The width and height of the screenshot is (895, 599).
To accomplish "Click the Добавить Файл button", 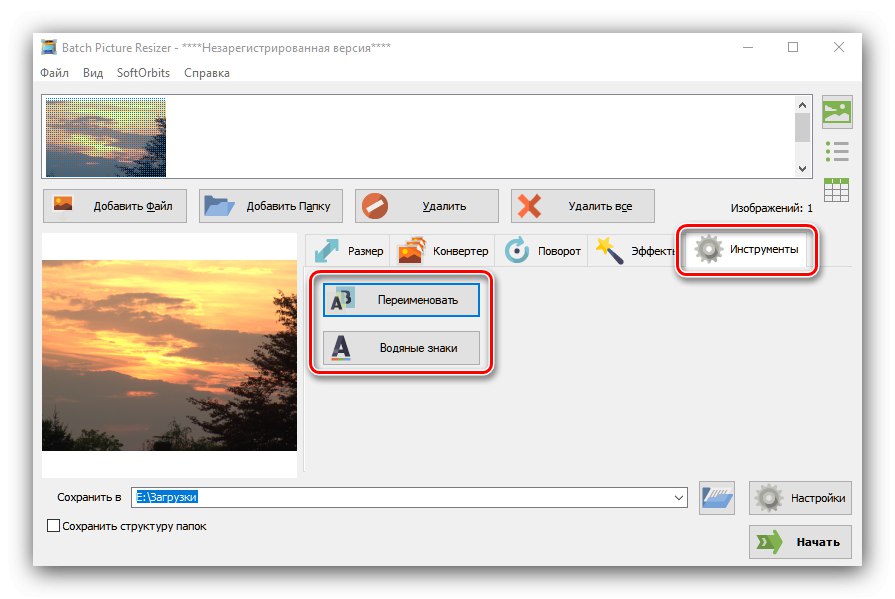I will point(115,206).
